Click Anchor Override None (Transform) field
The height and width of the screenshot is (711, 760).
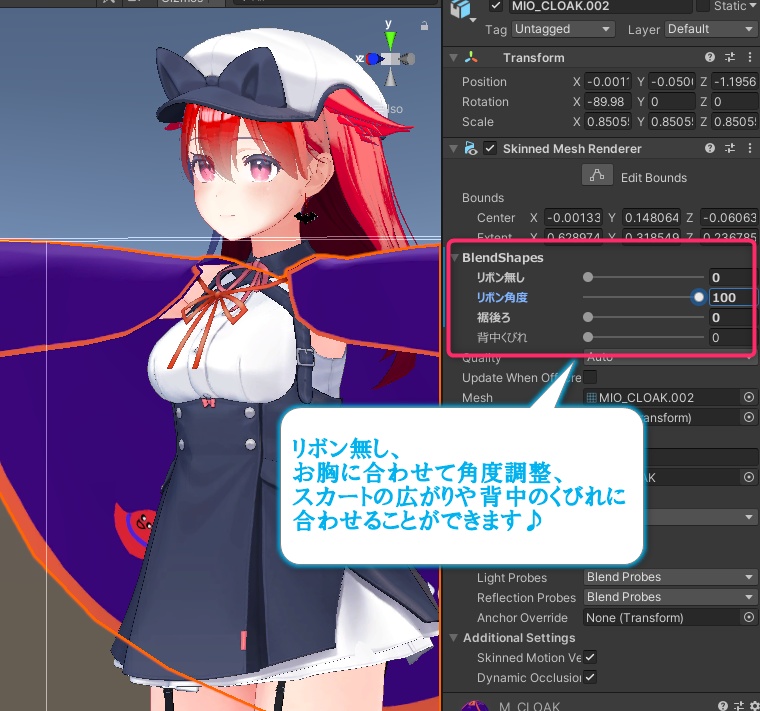662,617
